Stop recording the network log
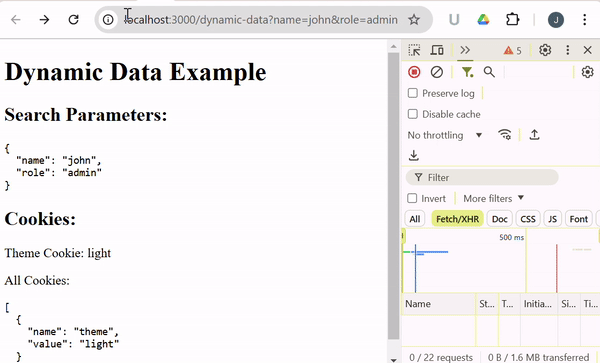 click(x=414, y=72)
